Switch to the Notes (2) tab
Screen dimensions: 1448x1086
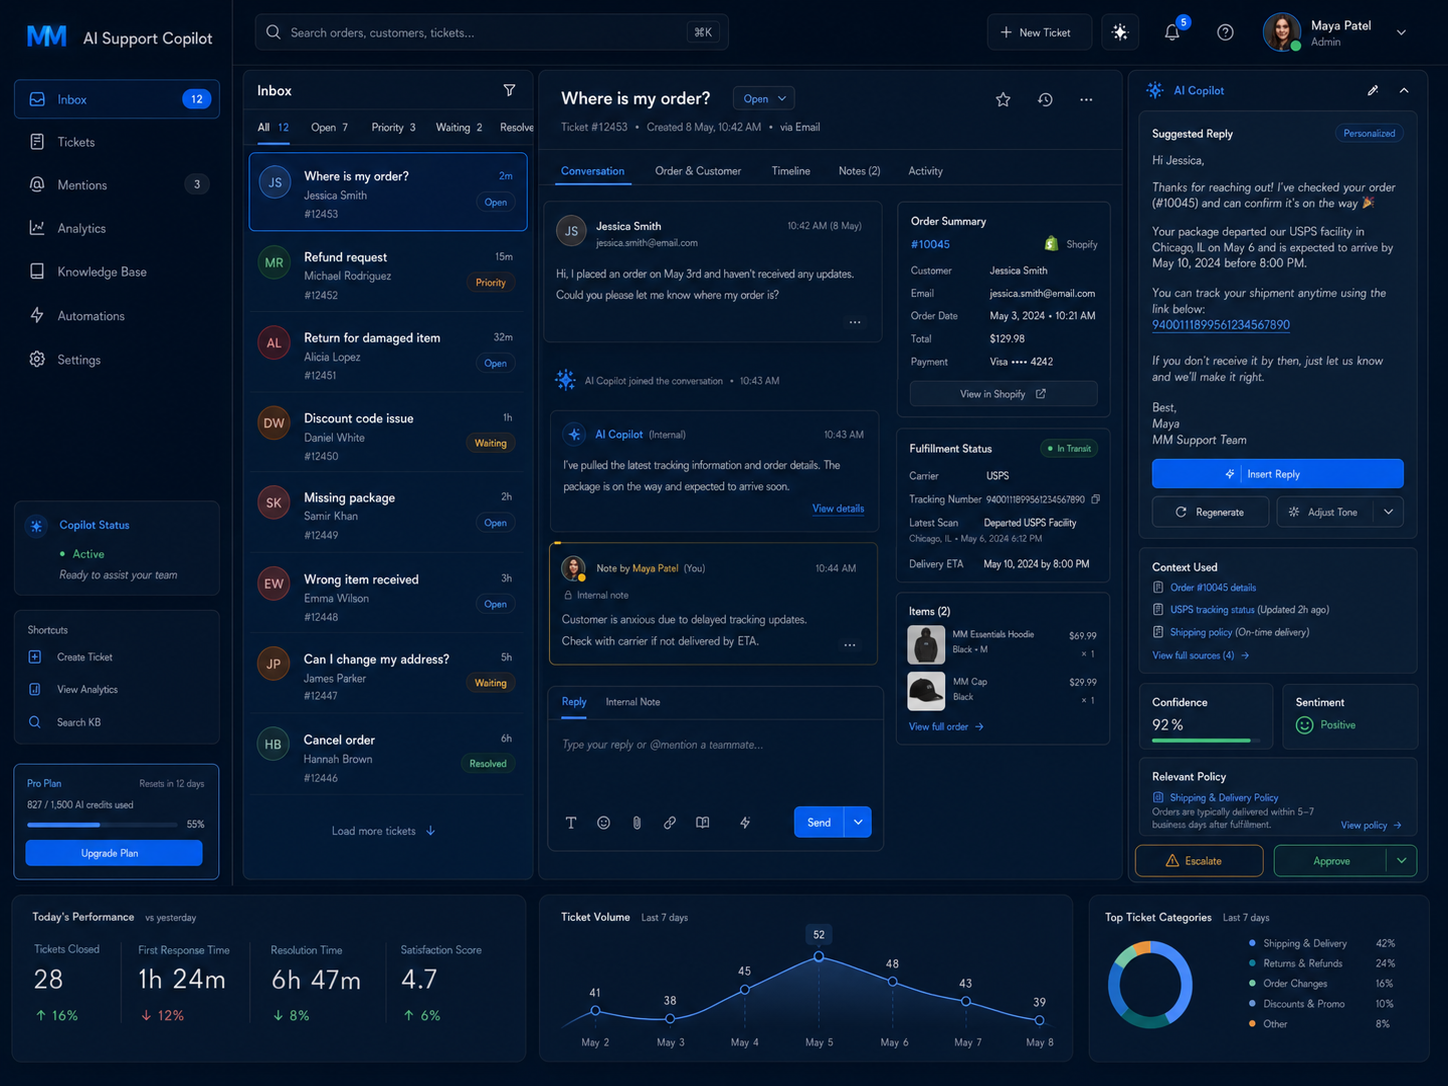(x=859, y=171)
